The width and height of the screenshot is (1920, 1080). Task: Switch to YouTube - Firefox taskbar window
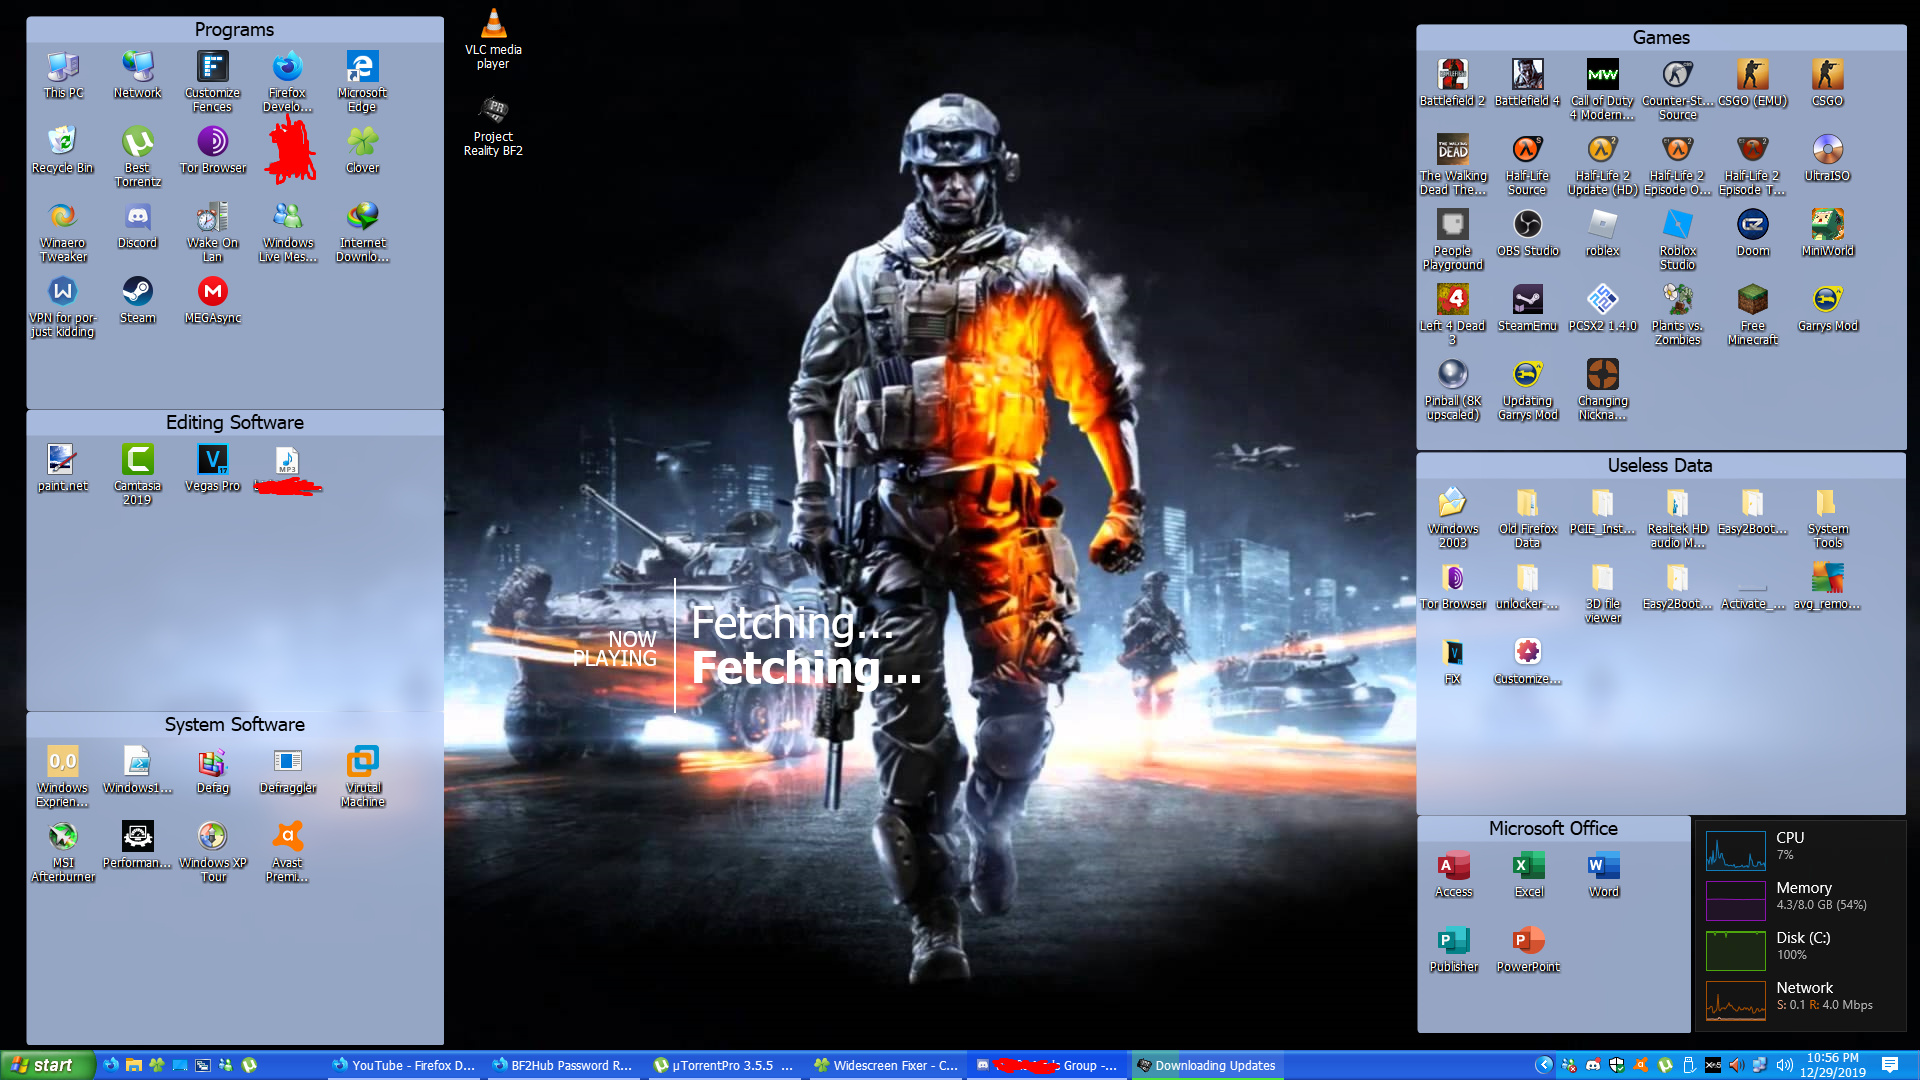(x=404, y=1065)
